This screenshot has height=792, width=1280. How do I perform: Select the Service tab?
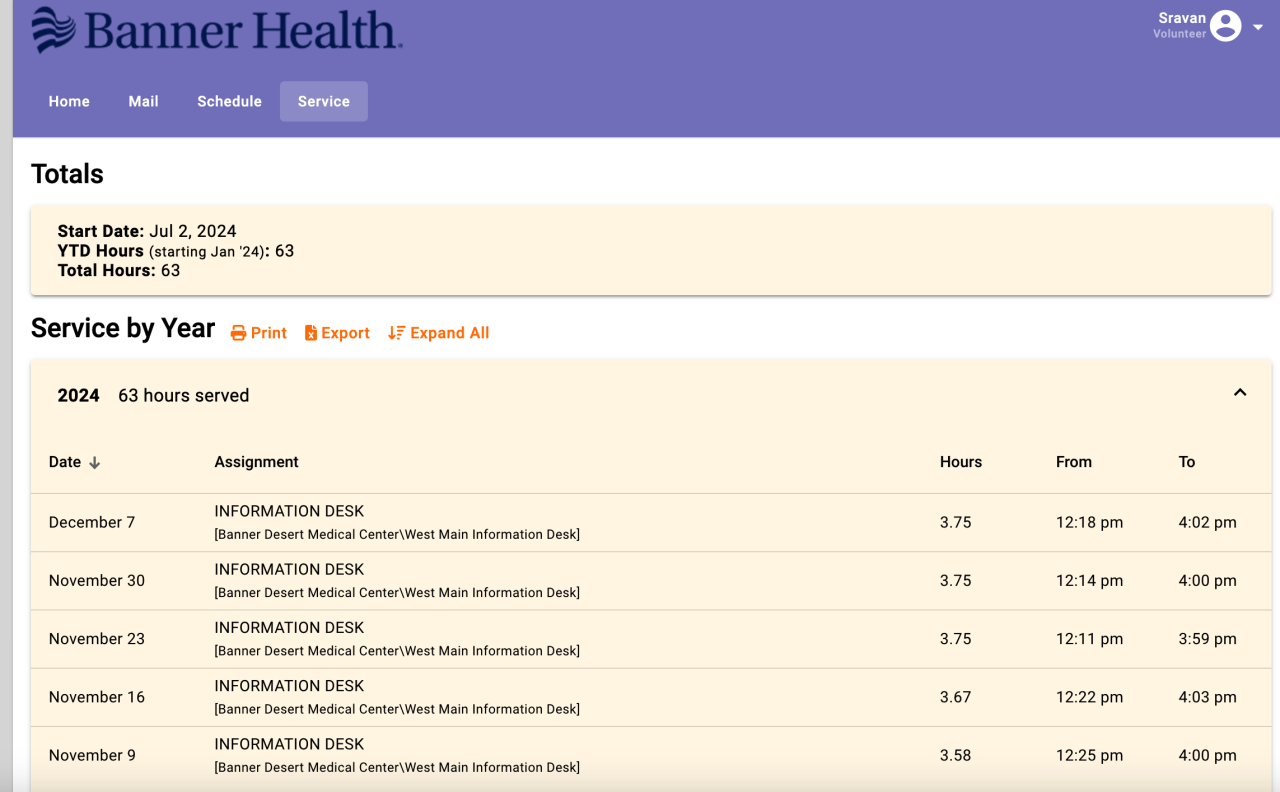click(x=323, y=101)
